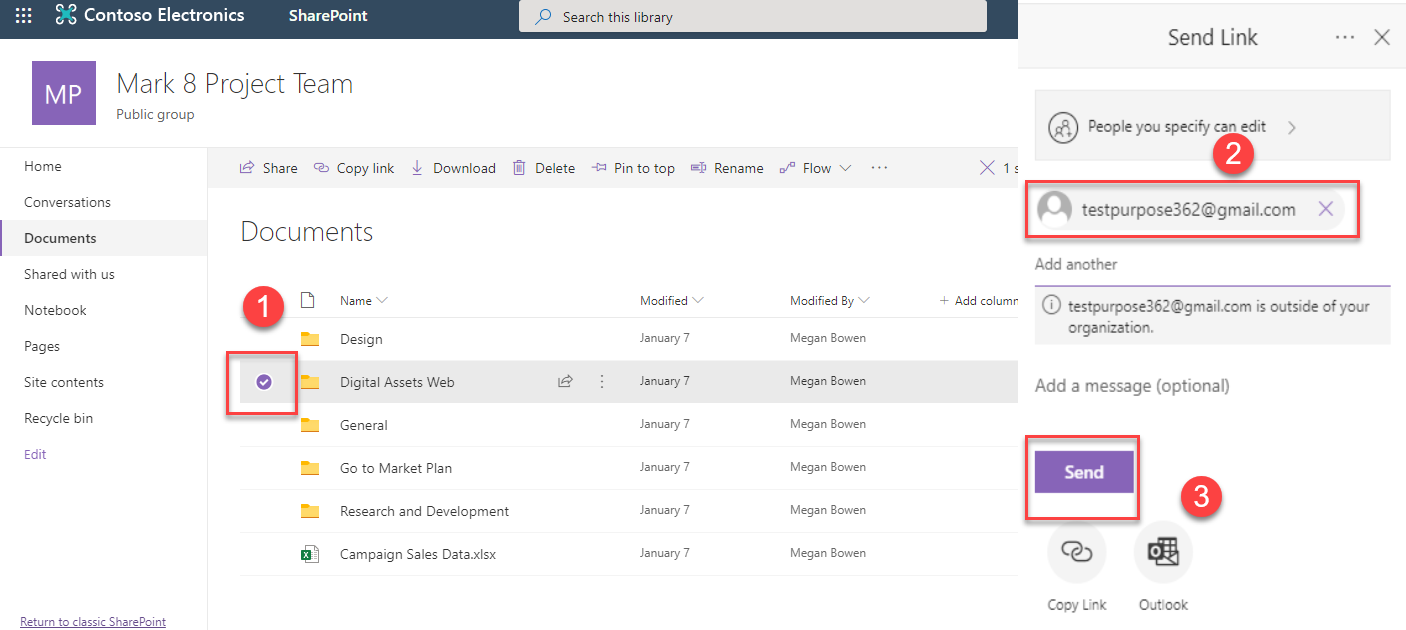The height and width of the screenshot is (630, 1406).
Task: Click share icon on Digital Assets Web row
Action: [x=565, y=381]
